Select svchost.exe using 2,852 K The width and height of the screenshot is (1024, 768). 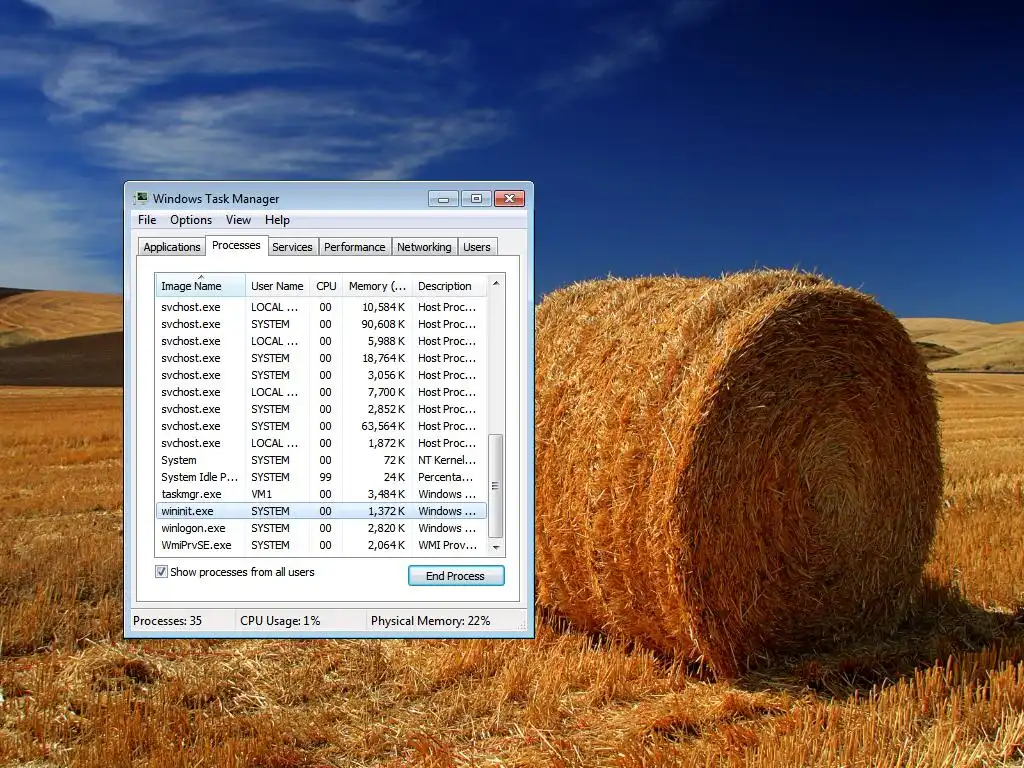321,409
